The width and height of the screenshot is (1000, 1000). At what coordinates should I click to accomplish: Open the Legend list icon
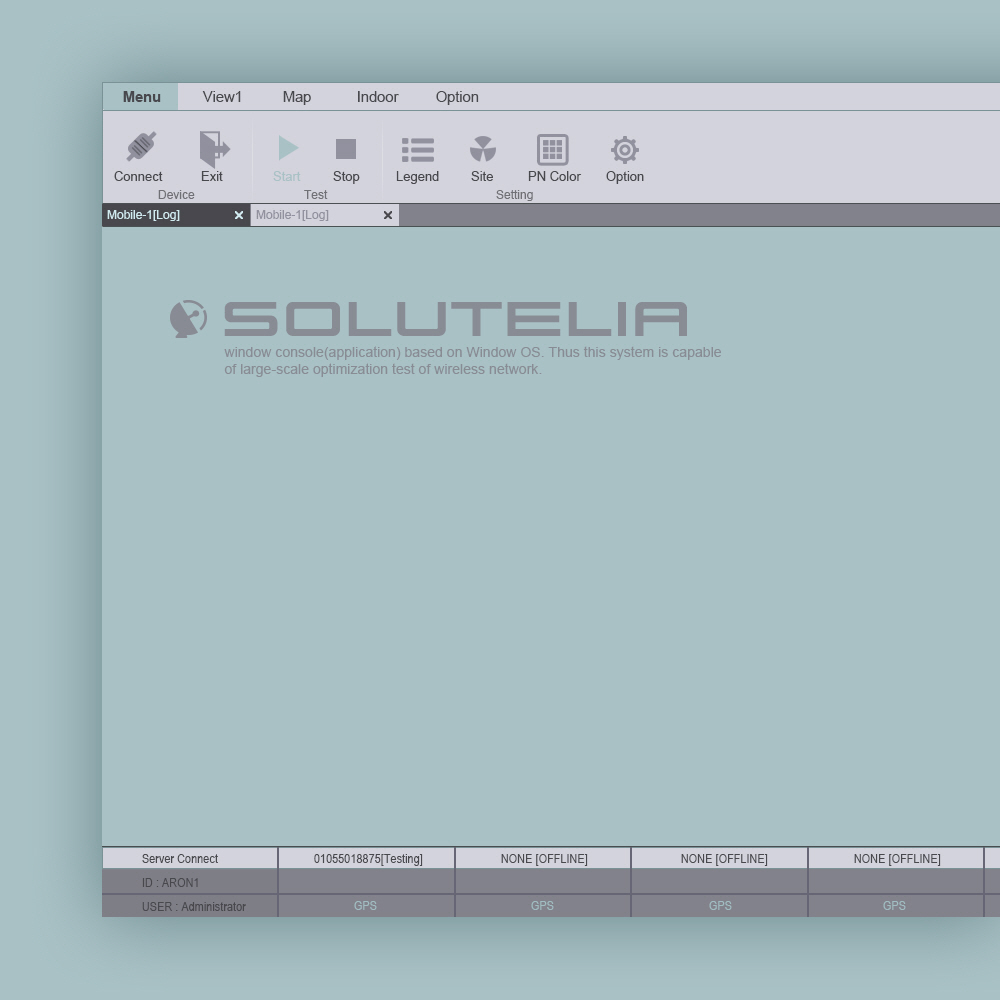418,150
